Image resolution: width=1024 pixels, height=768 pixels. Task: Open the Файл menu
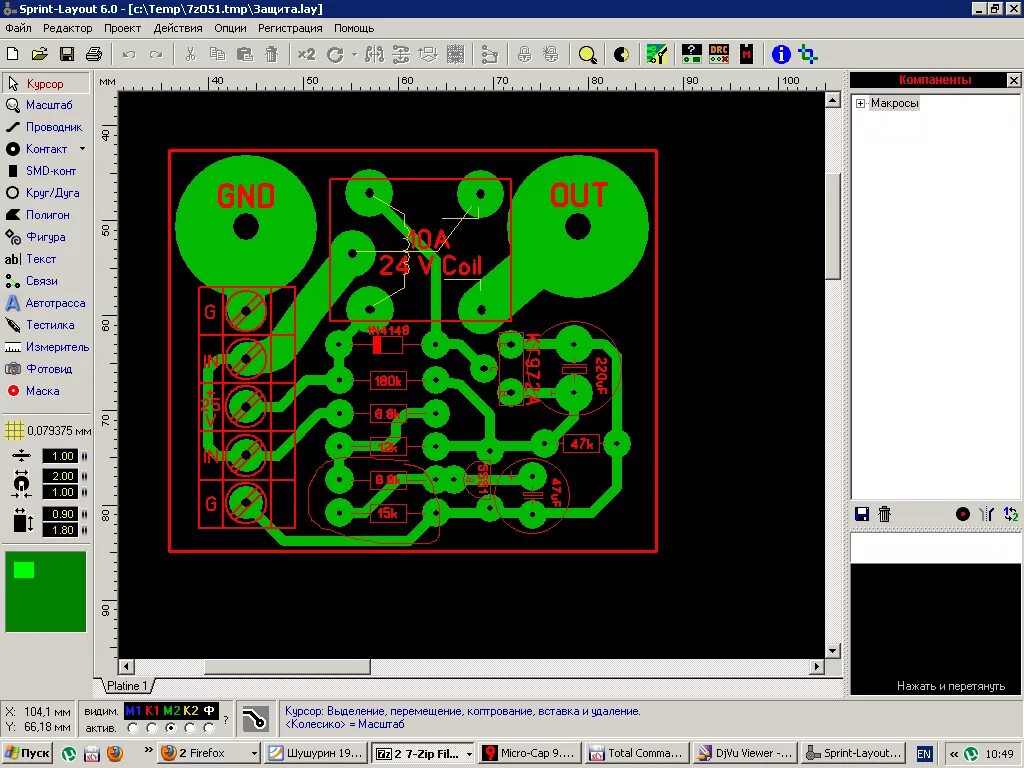(x=18, y=28)
